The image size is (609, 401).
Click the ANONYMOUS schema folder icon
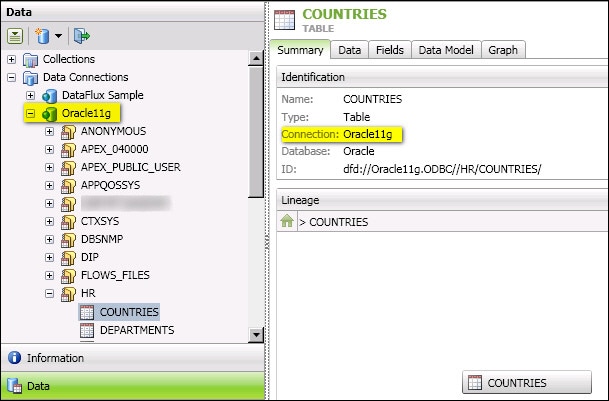(x=69, y=132)
